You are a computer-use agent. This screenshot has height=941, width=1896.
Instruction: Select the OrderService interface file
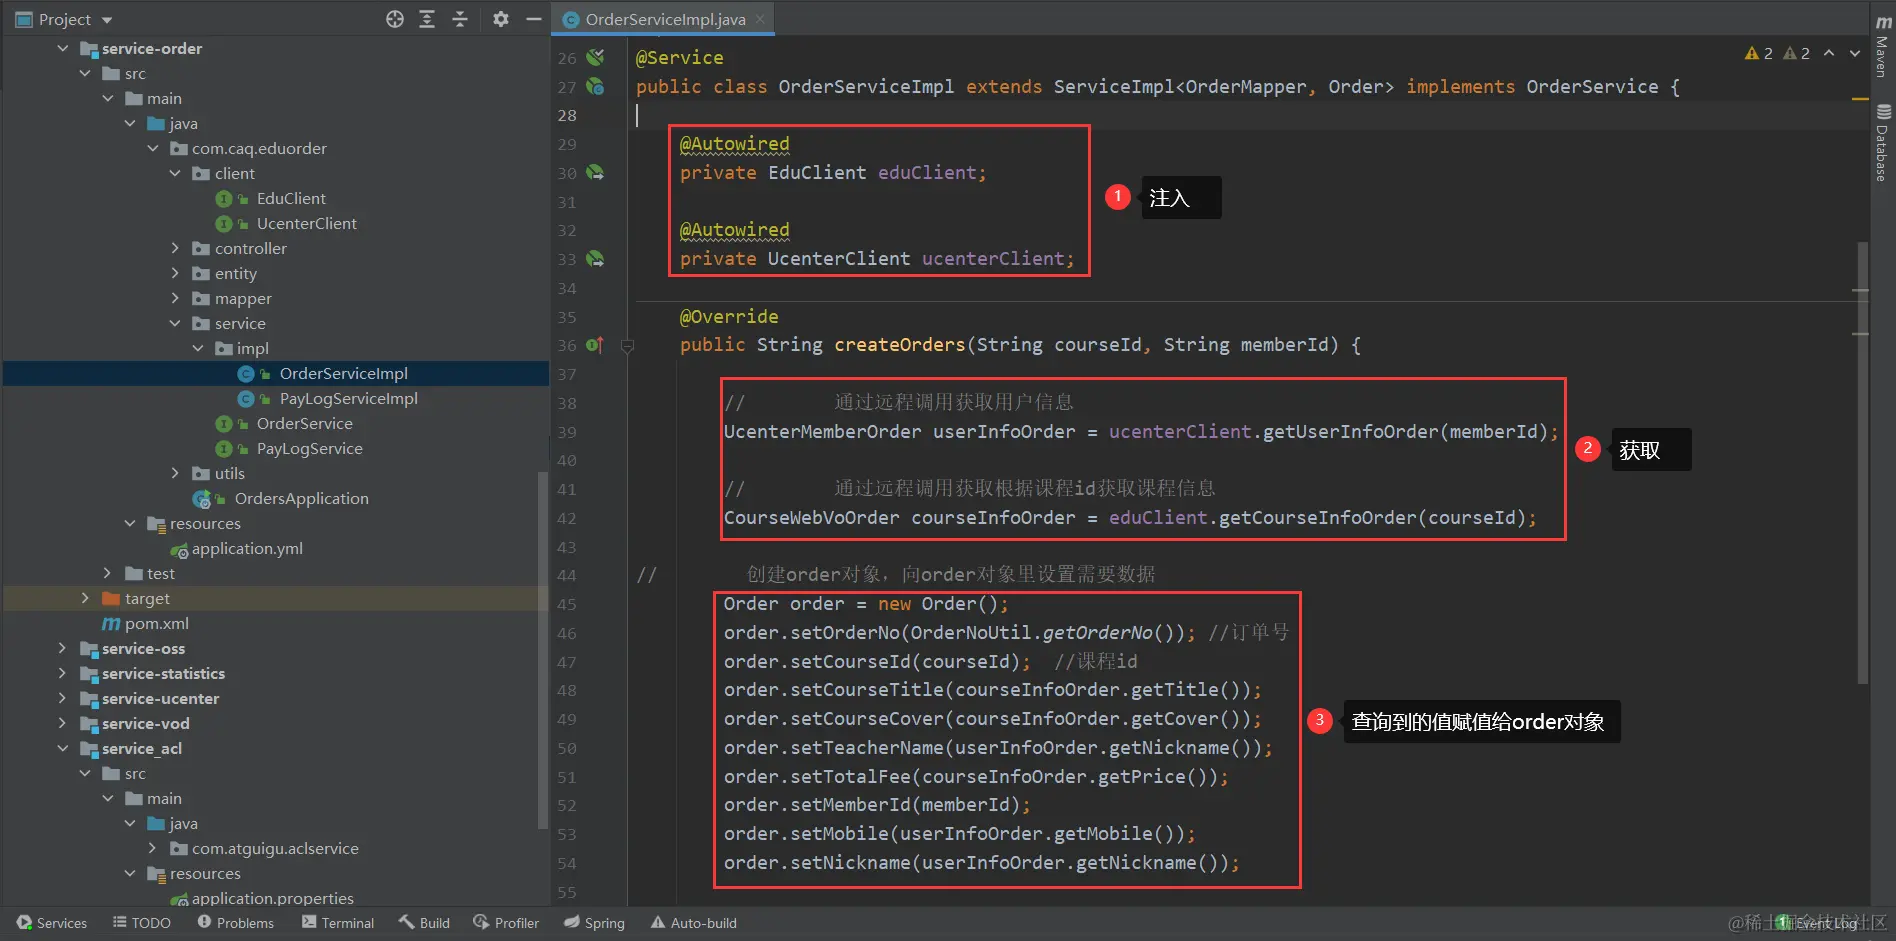(x=304, y=423)
